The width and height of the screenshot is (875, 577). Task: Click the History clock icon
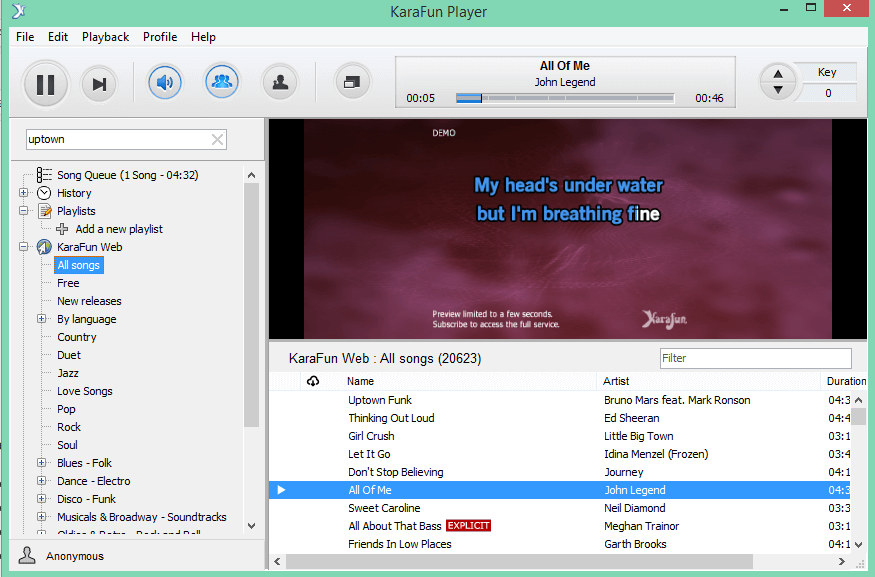coord(44,193)
